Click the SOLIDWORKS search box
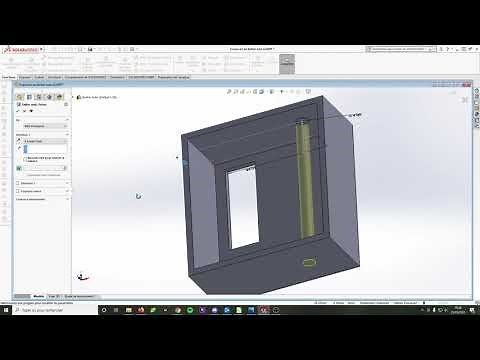480x360 pixels. [x=400, y=49]
